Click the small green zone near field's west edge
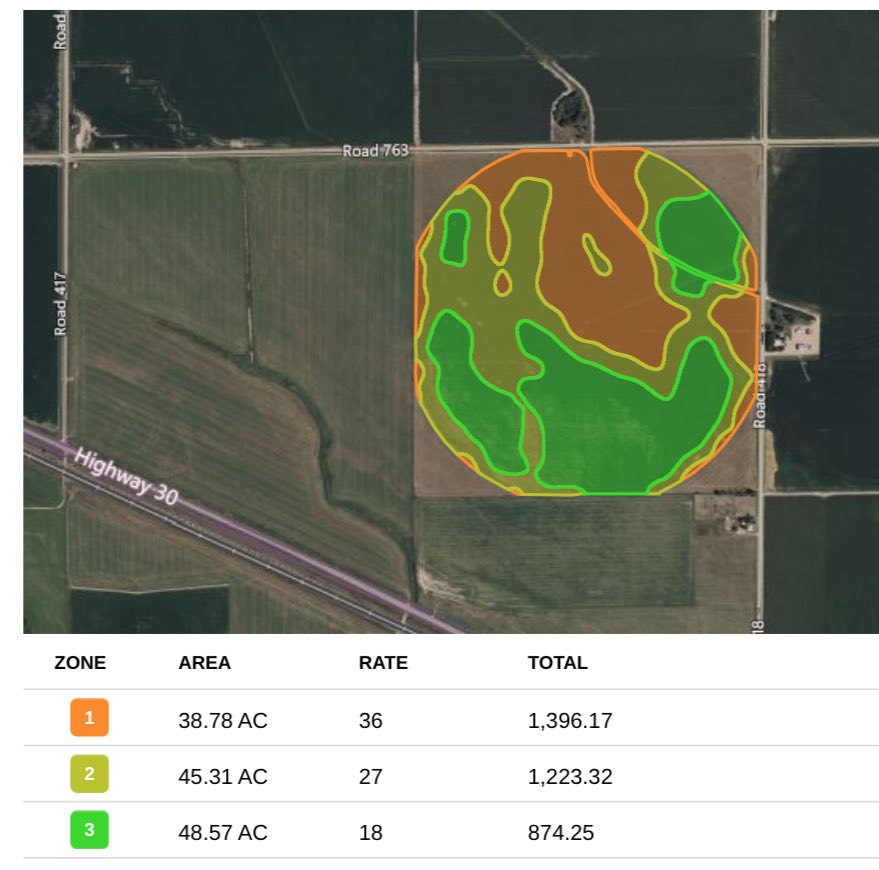The width and height of the screenshot is (879, 870). pyautogui.click(x=455, y=238)
